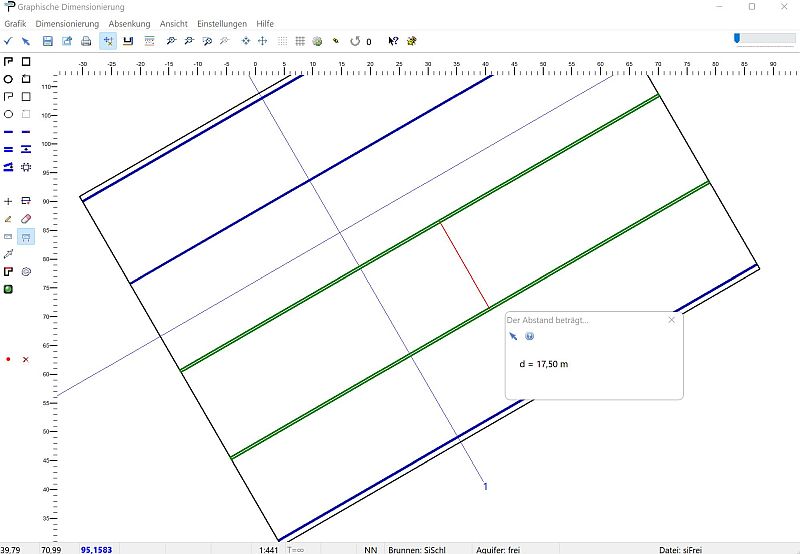This screenshot has height=554, width=800.
Task: Click the blue slider at top right
Action: click(x=737, y=38)
